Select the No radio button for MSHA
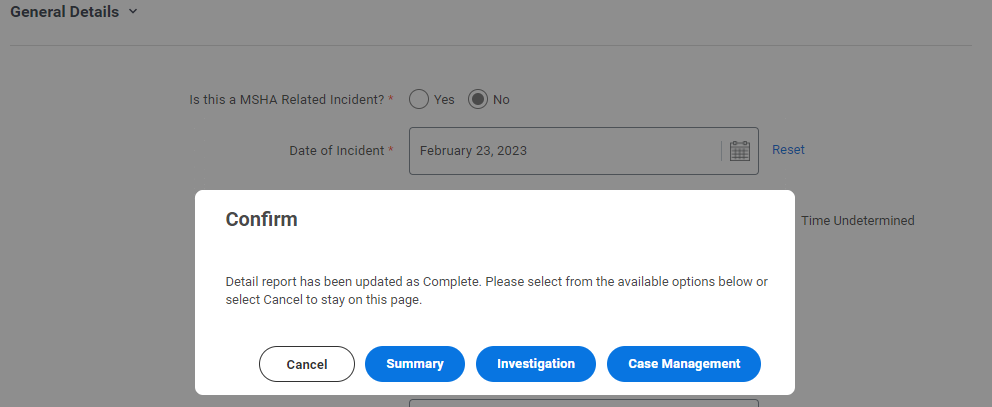This screenshot has width=992, height=407. [x=478, y=99]
